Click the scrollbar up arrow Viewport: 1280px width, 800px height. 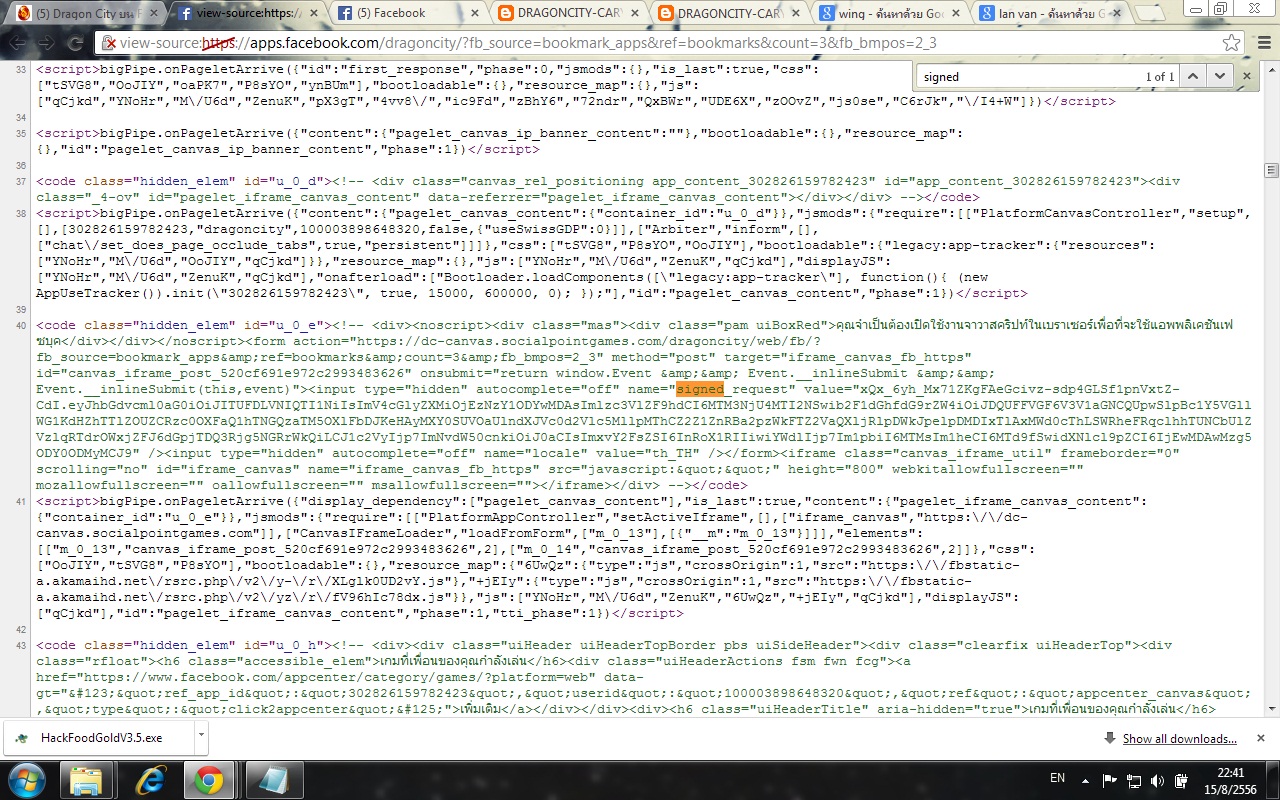[x=1271, y=67]
